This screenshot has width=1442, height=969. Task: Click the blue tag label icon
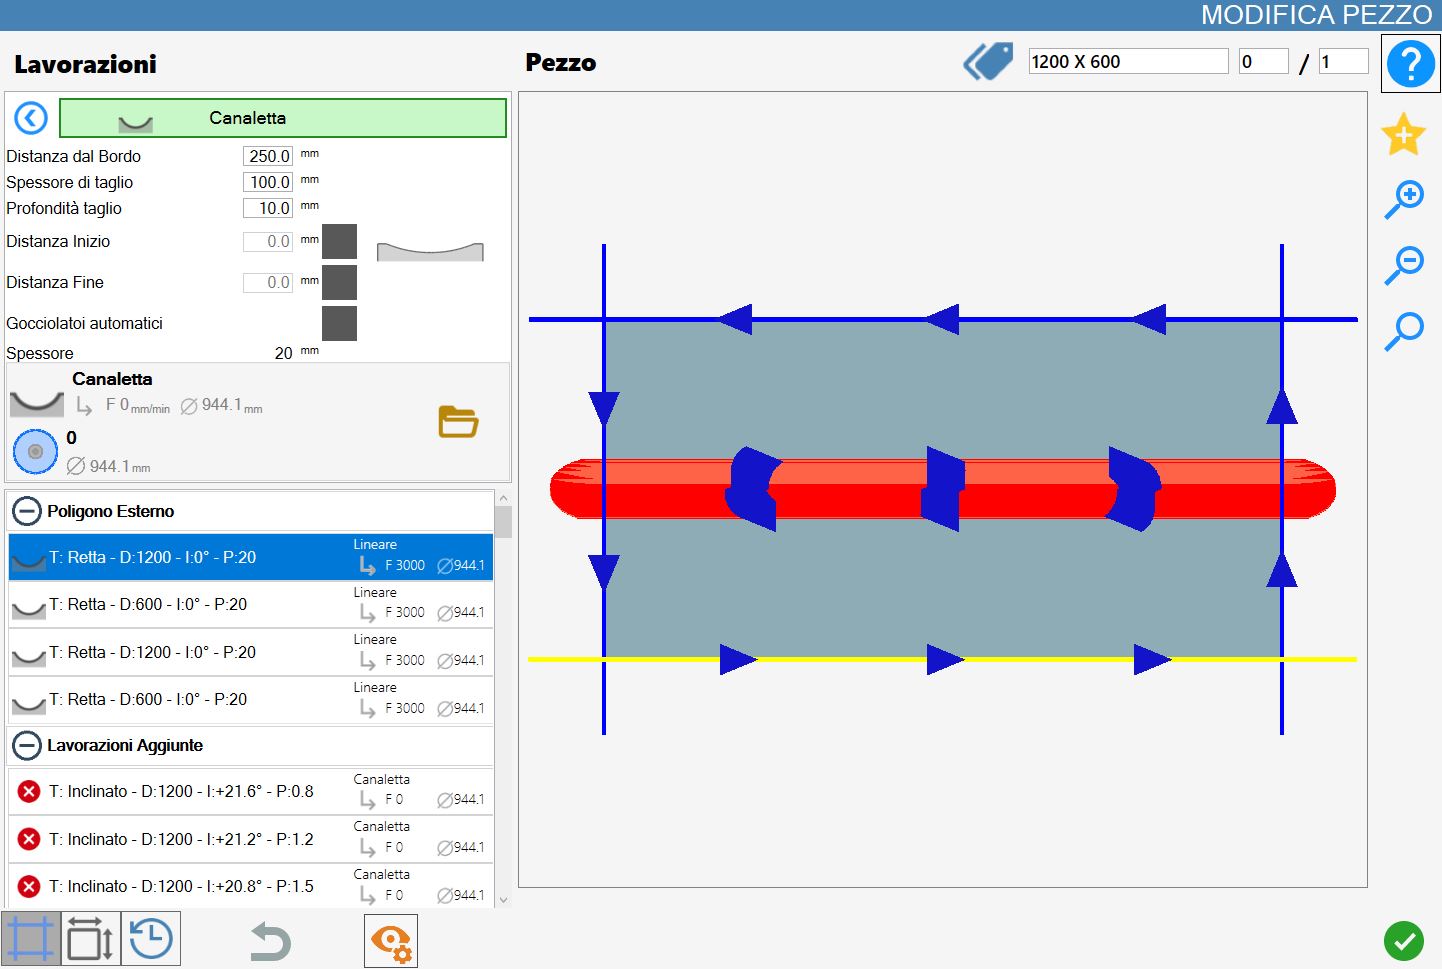coord(988,62)
